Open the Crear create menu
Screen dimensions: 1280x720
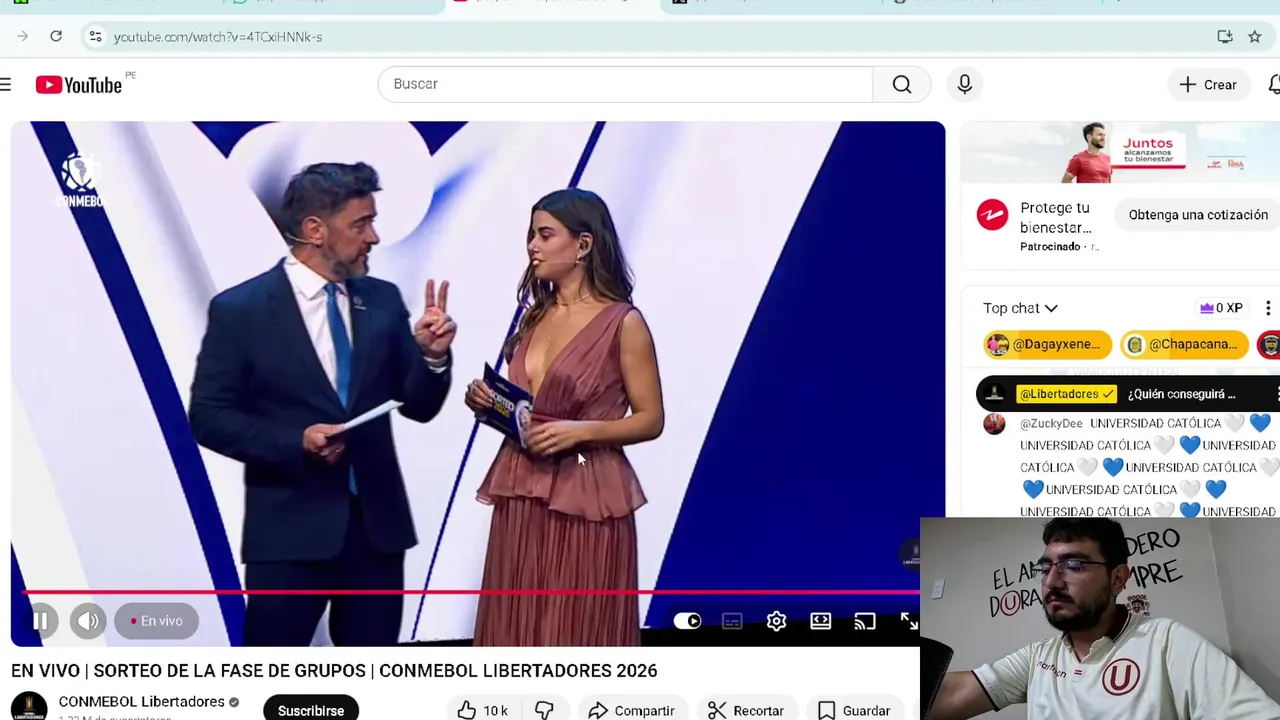1208,85
